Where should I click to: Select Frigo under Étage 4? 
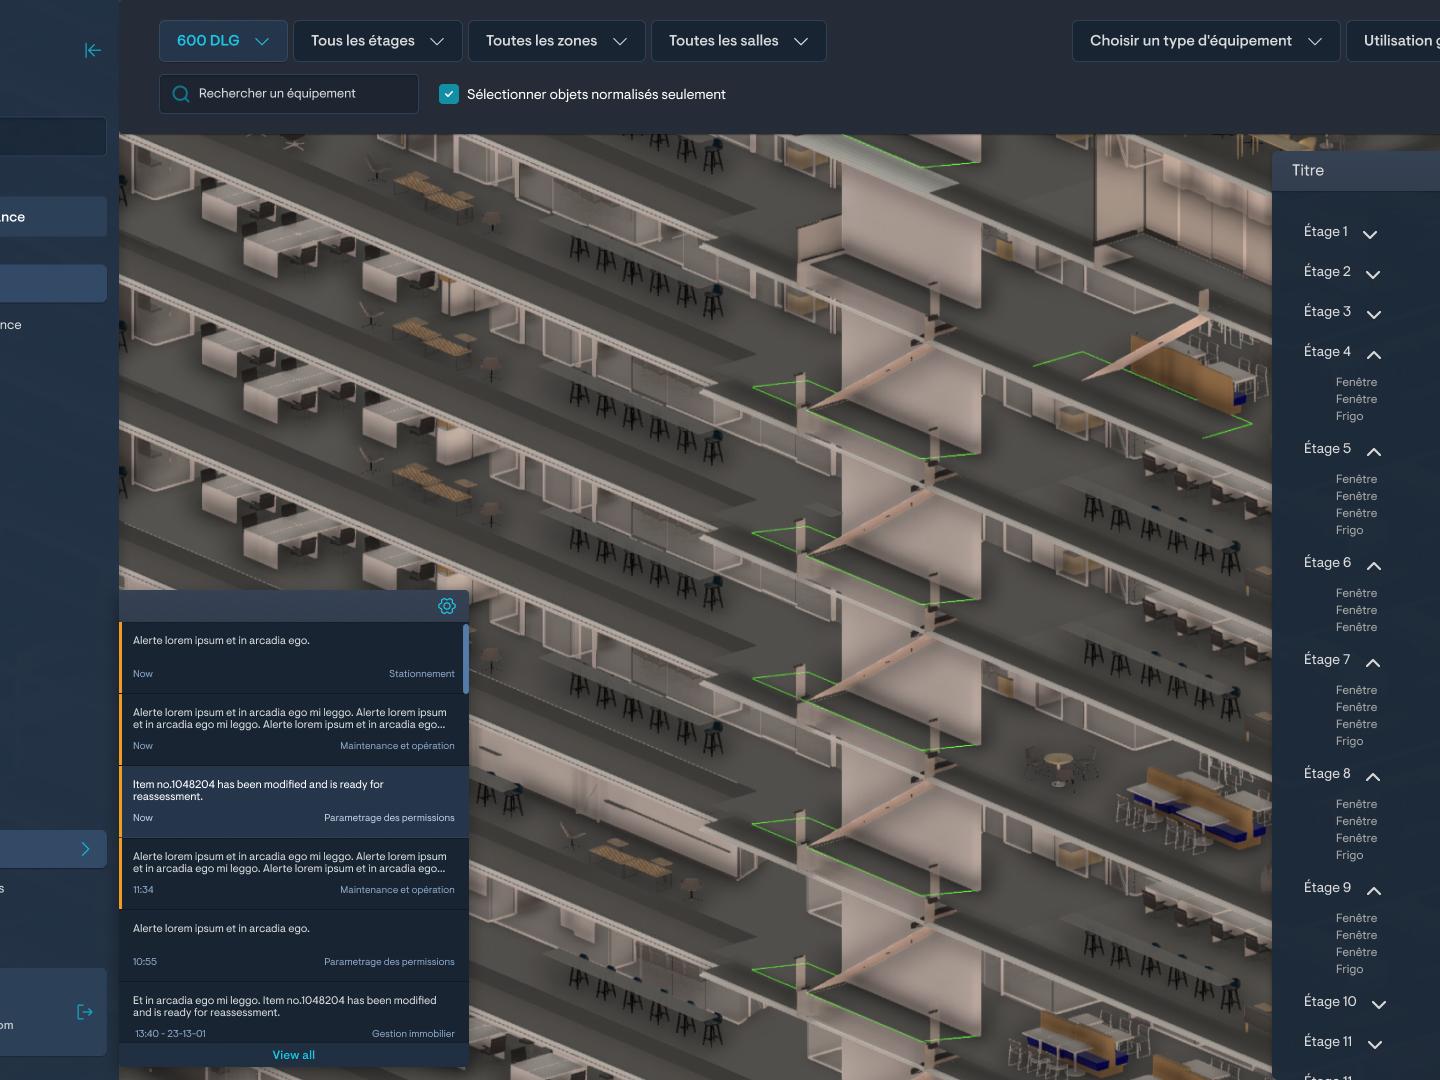click(1349, 416)
